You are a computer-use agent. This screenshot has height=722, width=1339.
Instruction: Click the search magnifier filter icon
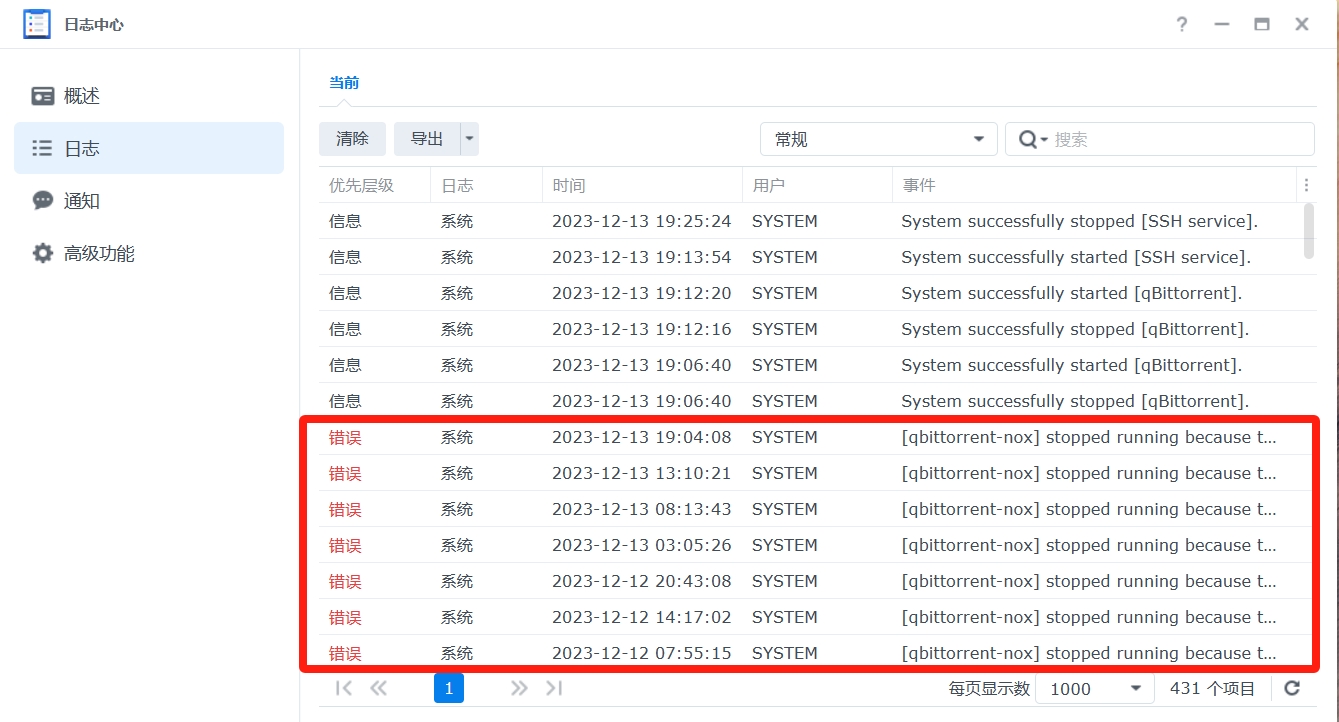pos(1032,140)
